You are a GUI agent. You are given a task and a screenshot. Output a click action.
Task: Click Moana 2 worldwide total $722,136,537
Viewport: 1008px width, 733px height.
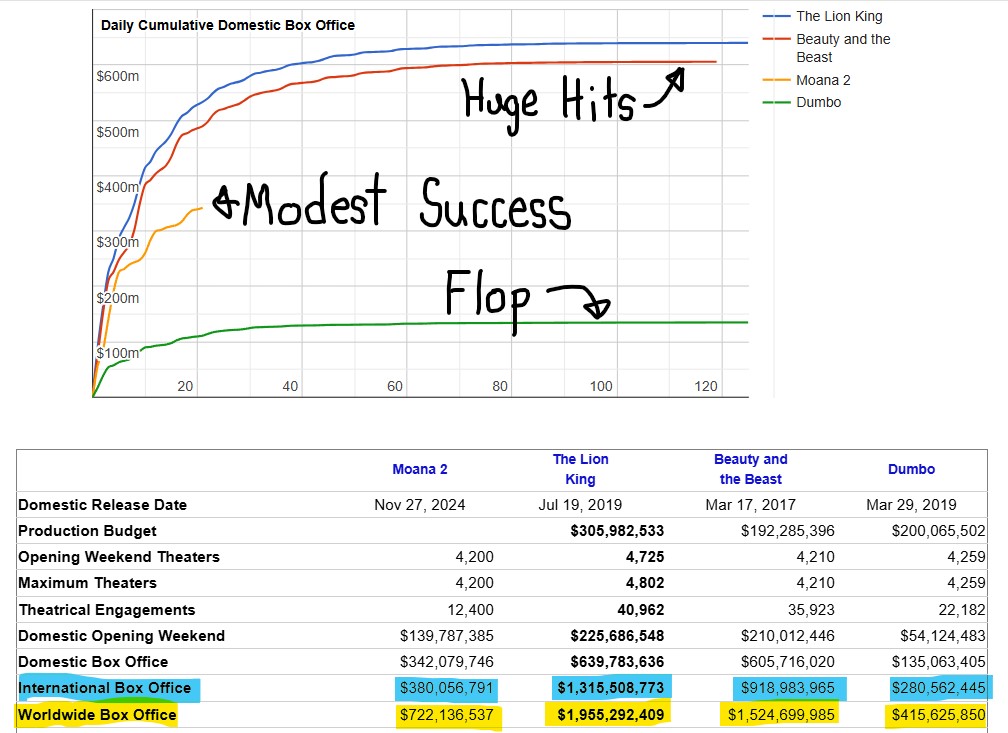[447, 714]
